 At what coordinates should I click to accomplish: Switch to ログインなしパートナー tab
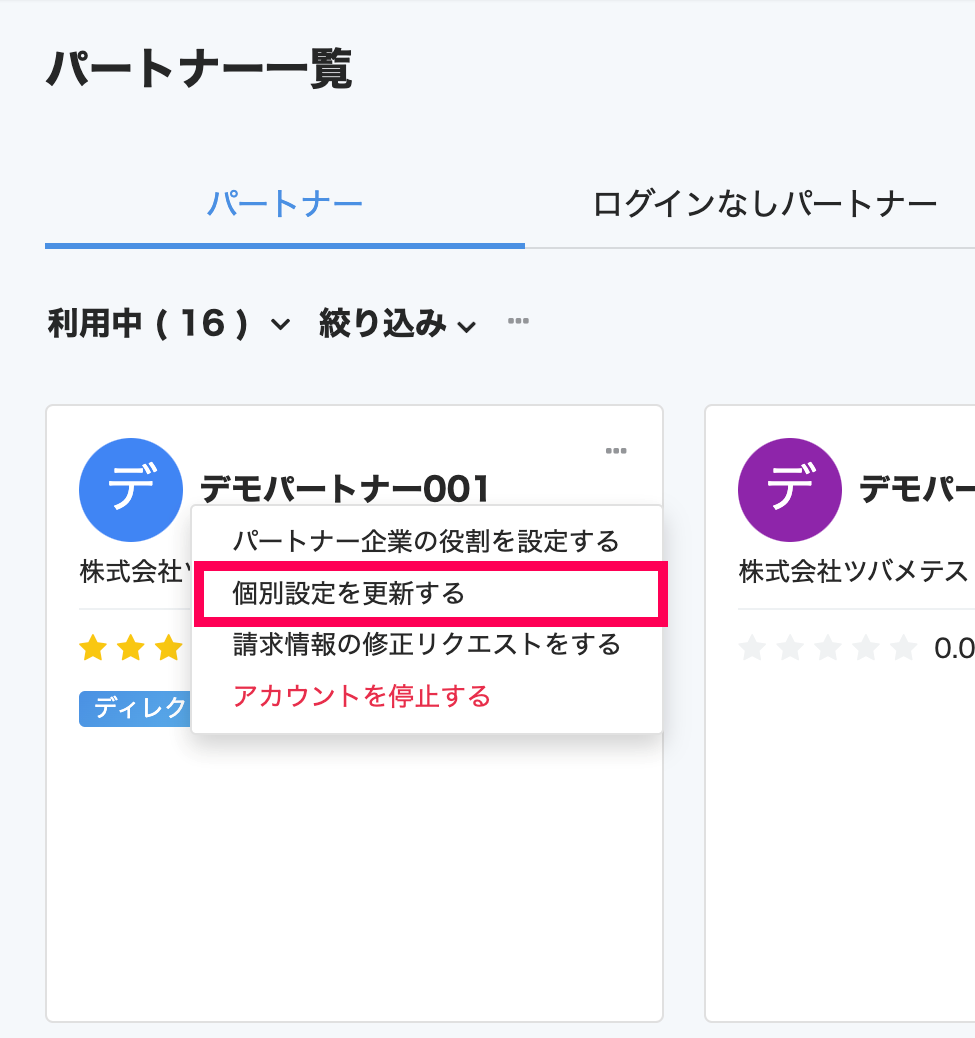[765, 204]
